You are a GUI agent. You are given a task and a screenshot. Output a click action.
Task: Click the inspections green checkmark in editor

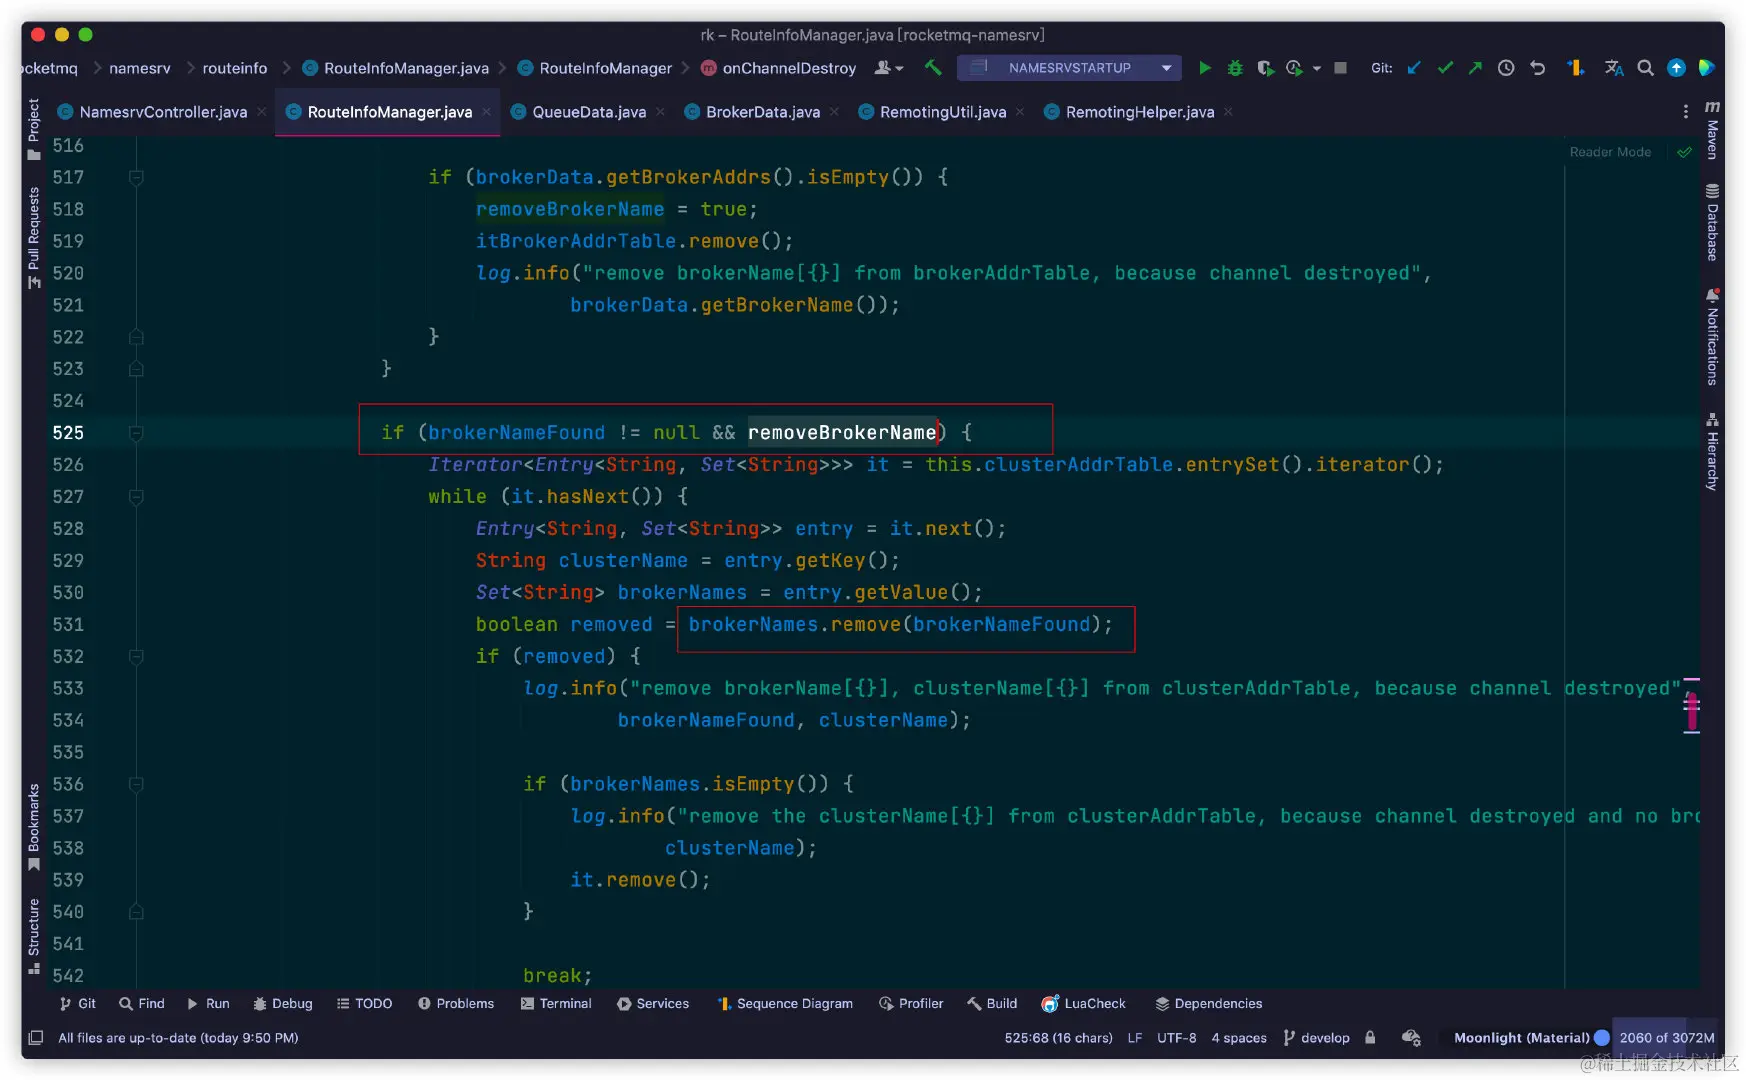[x=1685, y=152]
